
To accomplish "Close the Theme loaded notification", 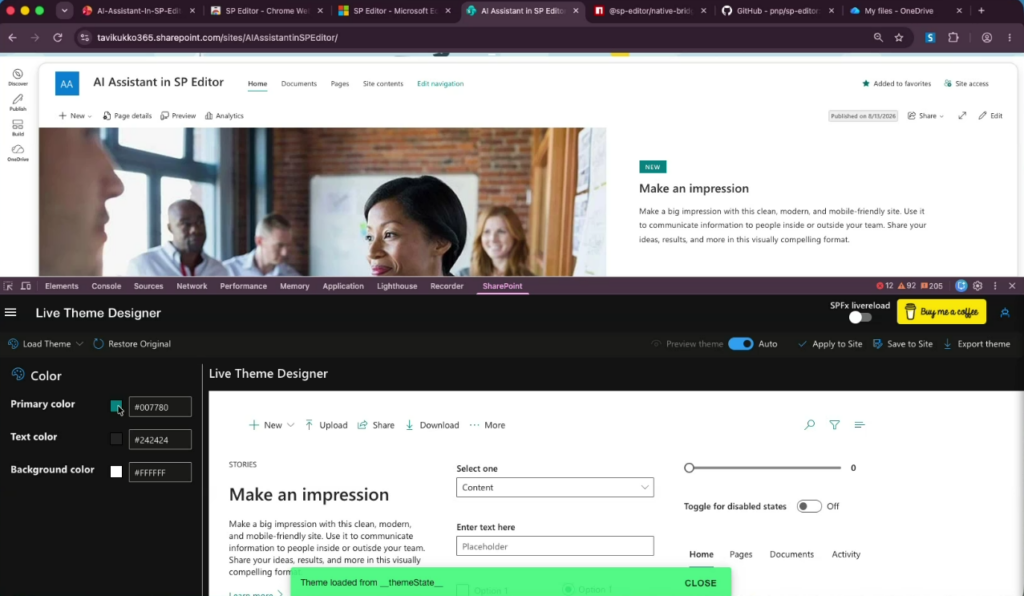I will [x=700, y=583].
